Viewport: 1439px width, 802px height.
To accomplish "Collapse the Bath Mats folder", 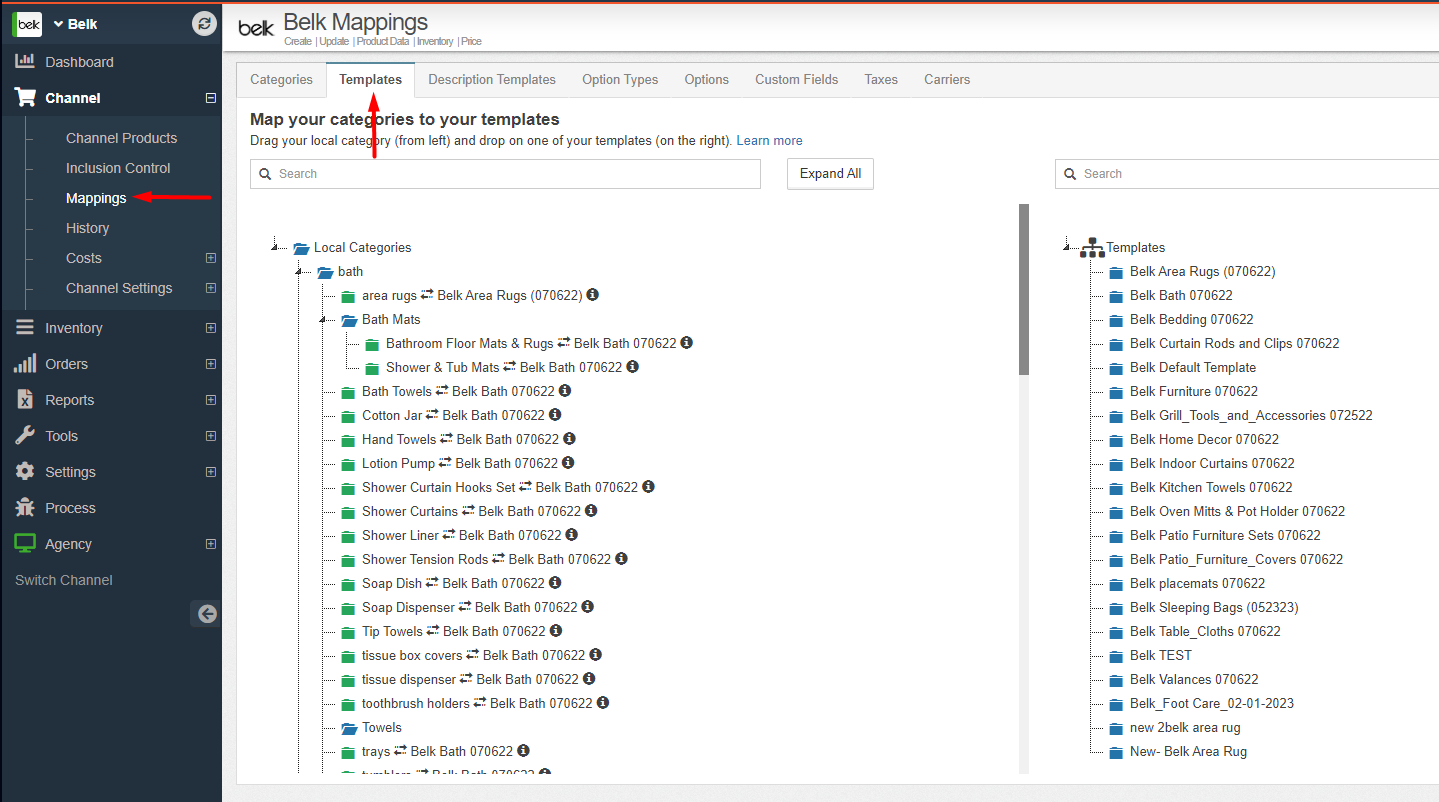I will point(322,320).
